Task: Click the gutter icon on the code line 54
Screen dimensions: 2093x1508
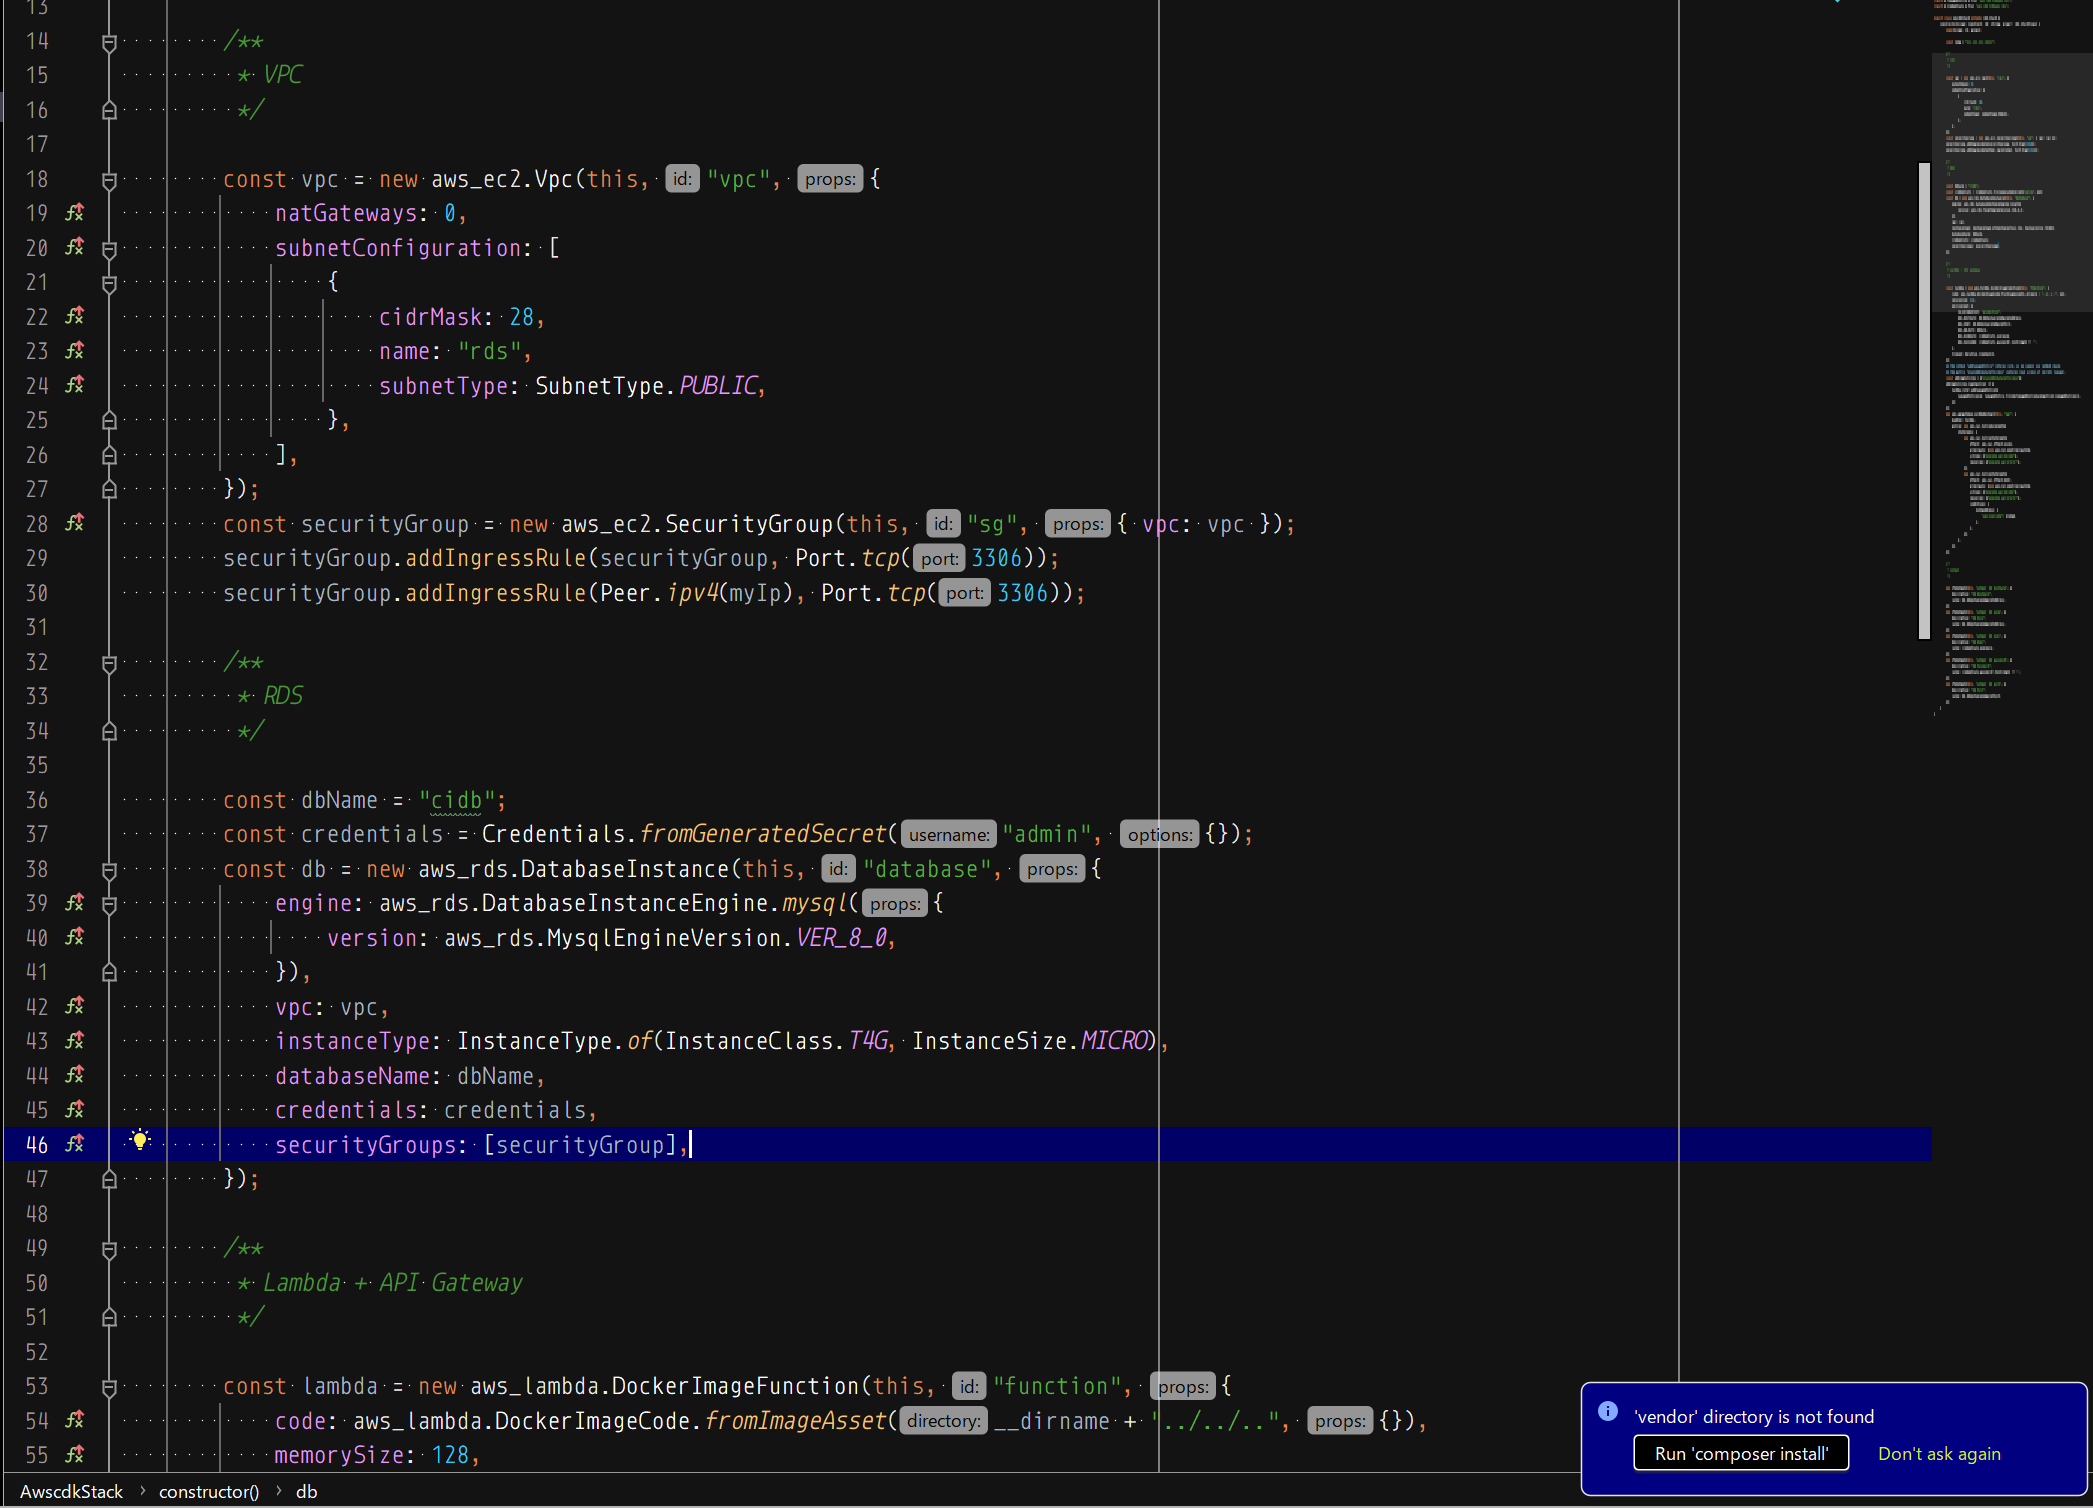Action: (x=75, y=1420)
